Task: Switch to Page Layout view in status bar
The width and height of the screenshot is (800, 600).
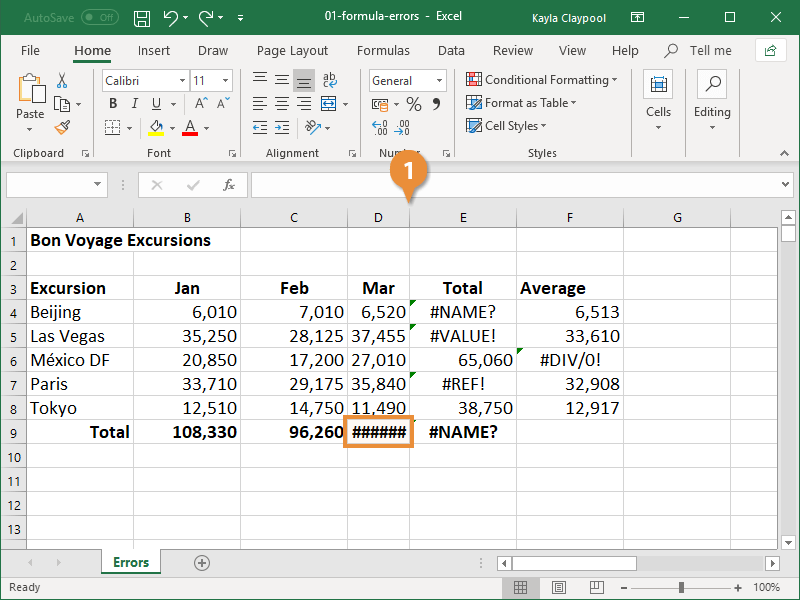Action: pos(559,587)
